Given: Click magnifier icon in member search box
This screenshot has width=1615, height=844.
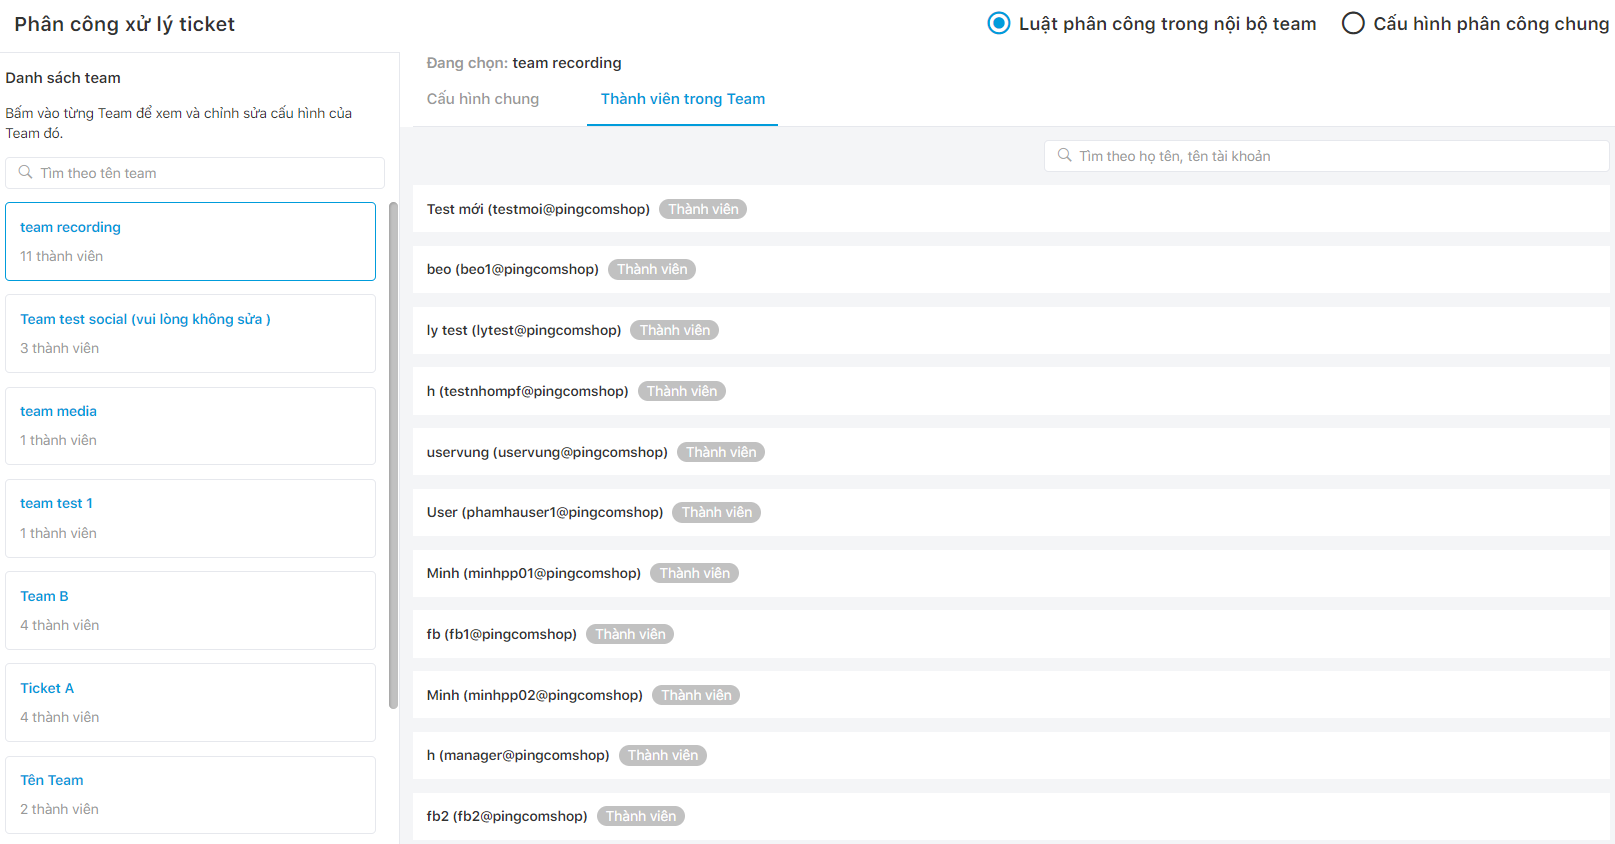Looking at the screenshot, I should [x=1065, y=155].
